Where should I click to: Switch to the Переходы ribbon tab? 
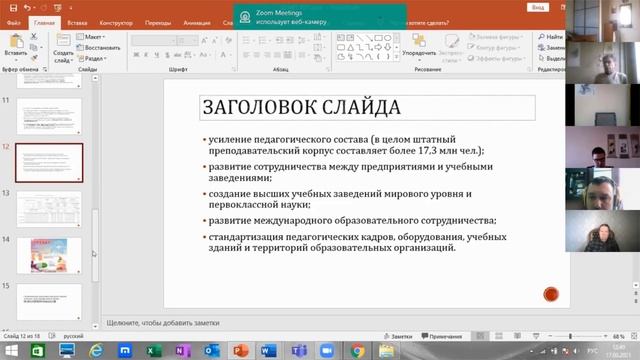click(x=158, y=23)
